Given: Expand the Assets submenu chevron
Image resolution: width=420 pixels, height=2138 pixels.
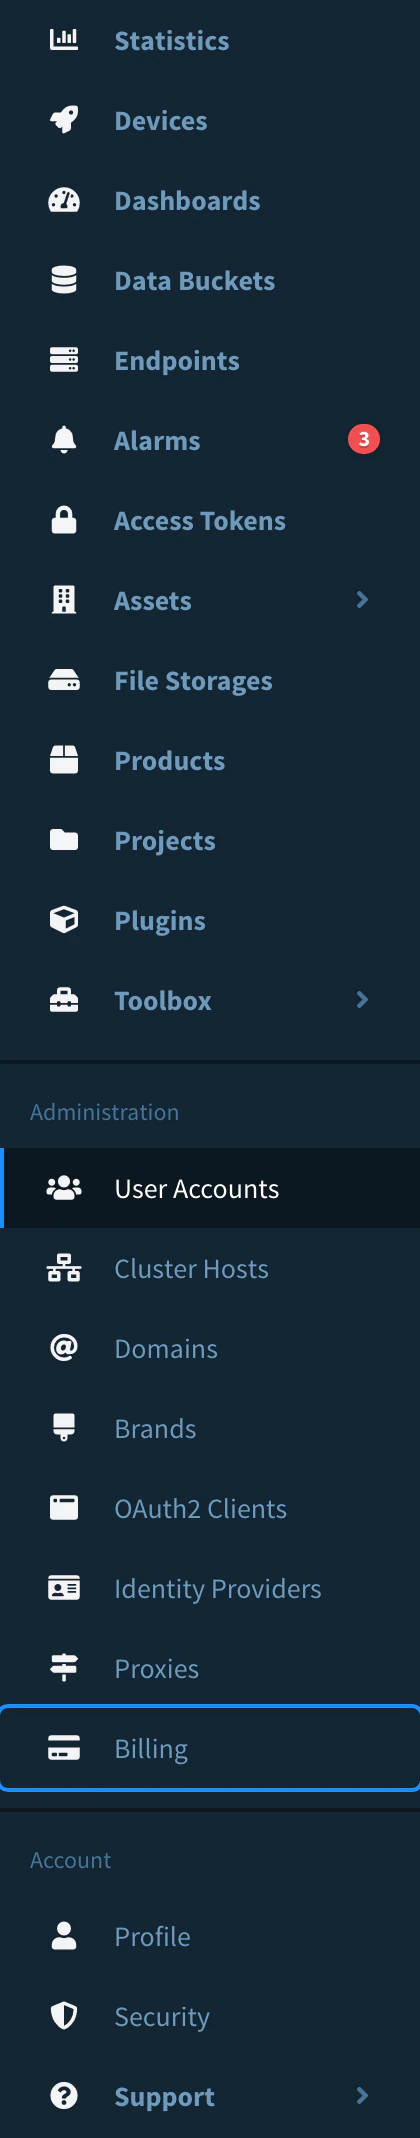Looking at the screenshot, I should click(x=362, y=599).
